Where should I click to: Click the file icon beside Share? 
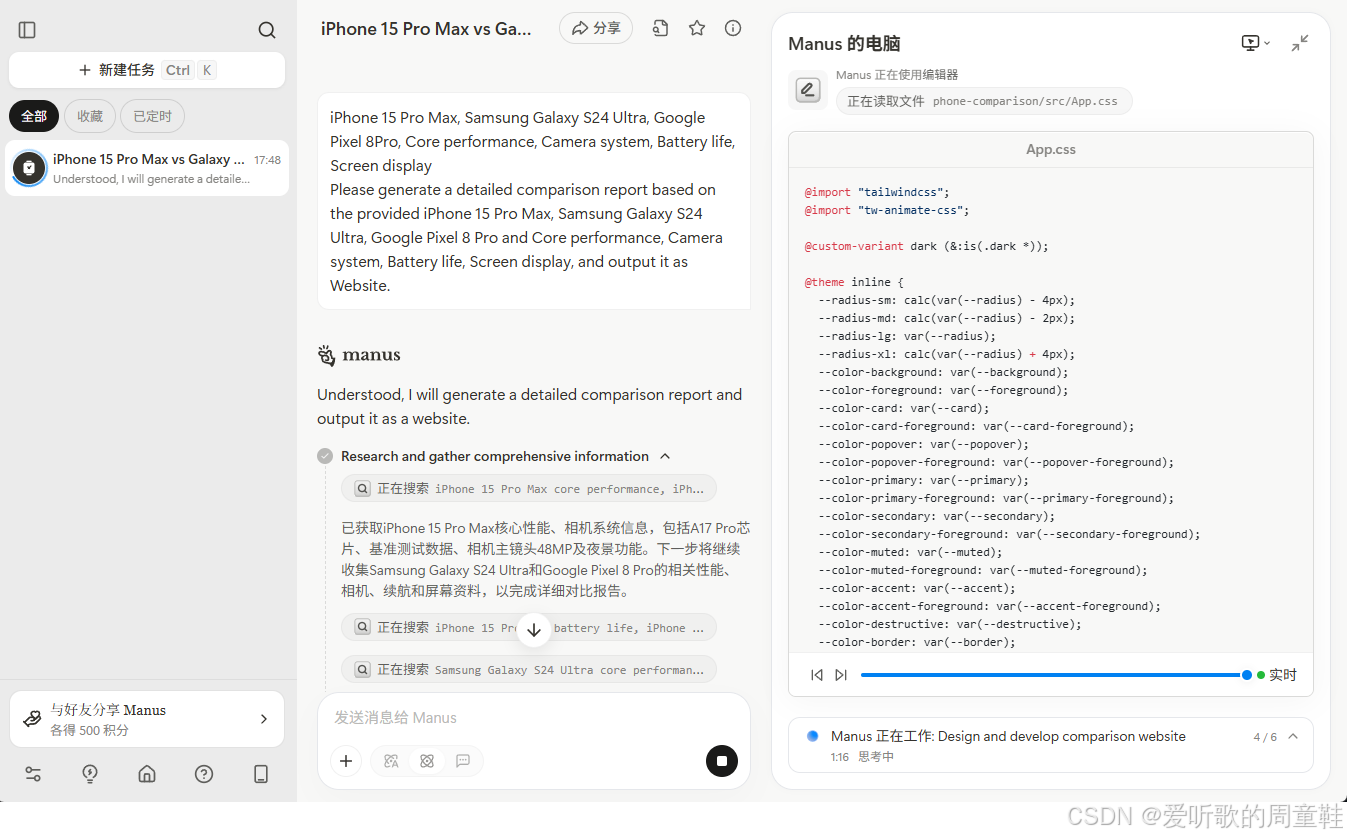[x=660, y=28]
